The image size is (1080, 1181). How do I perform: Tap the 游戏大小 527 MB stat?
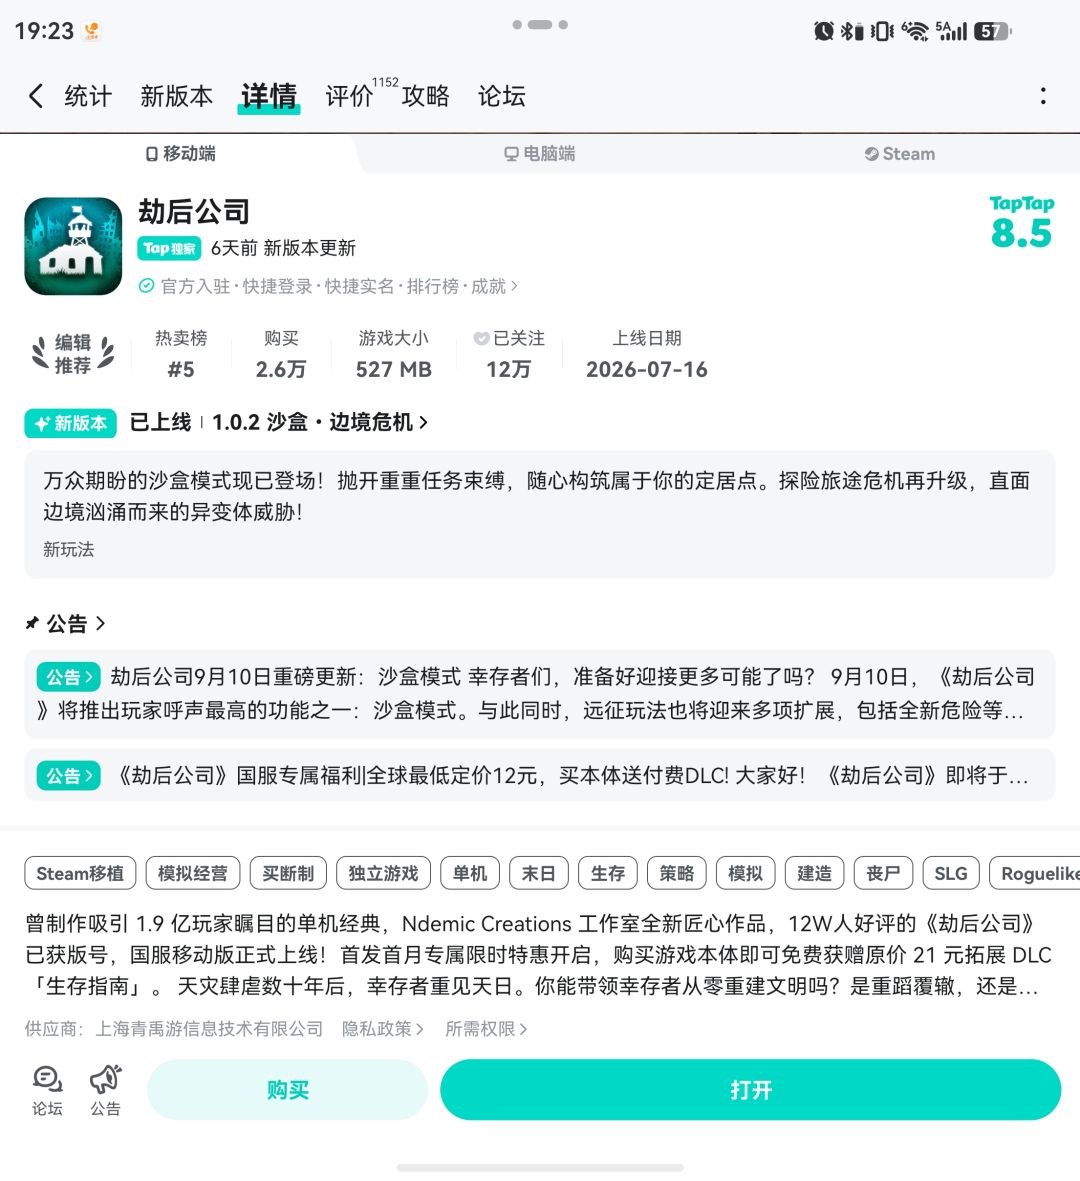394,354
